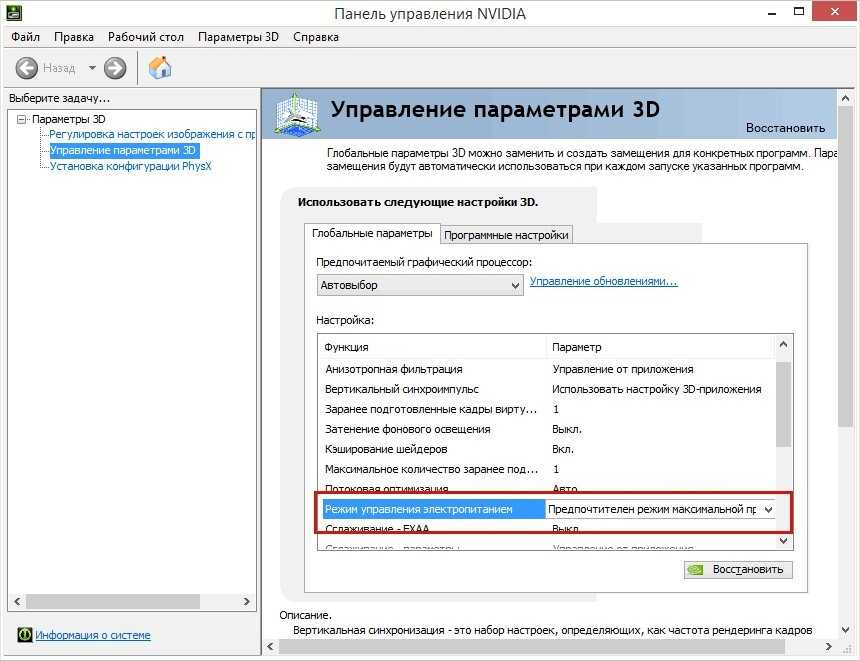Click main panel horizontal scroll left arrow
This screenshot has height=661, width=860.
(270, 647)
